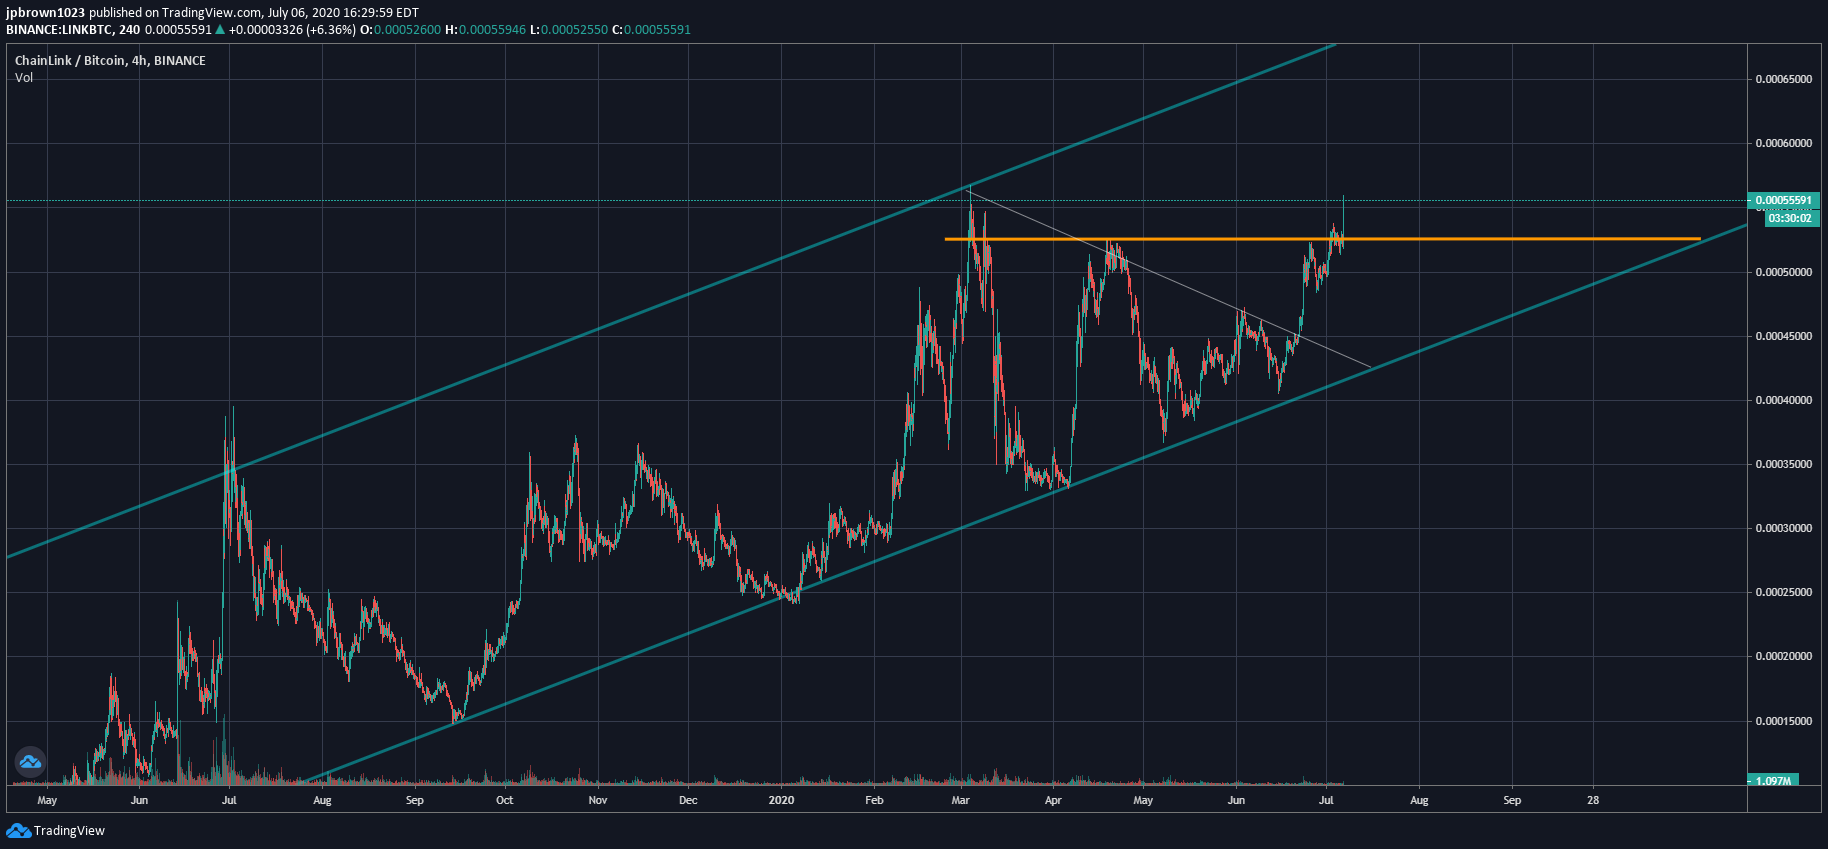Click the 2020 time axis label

781,800
